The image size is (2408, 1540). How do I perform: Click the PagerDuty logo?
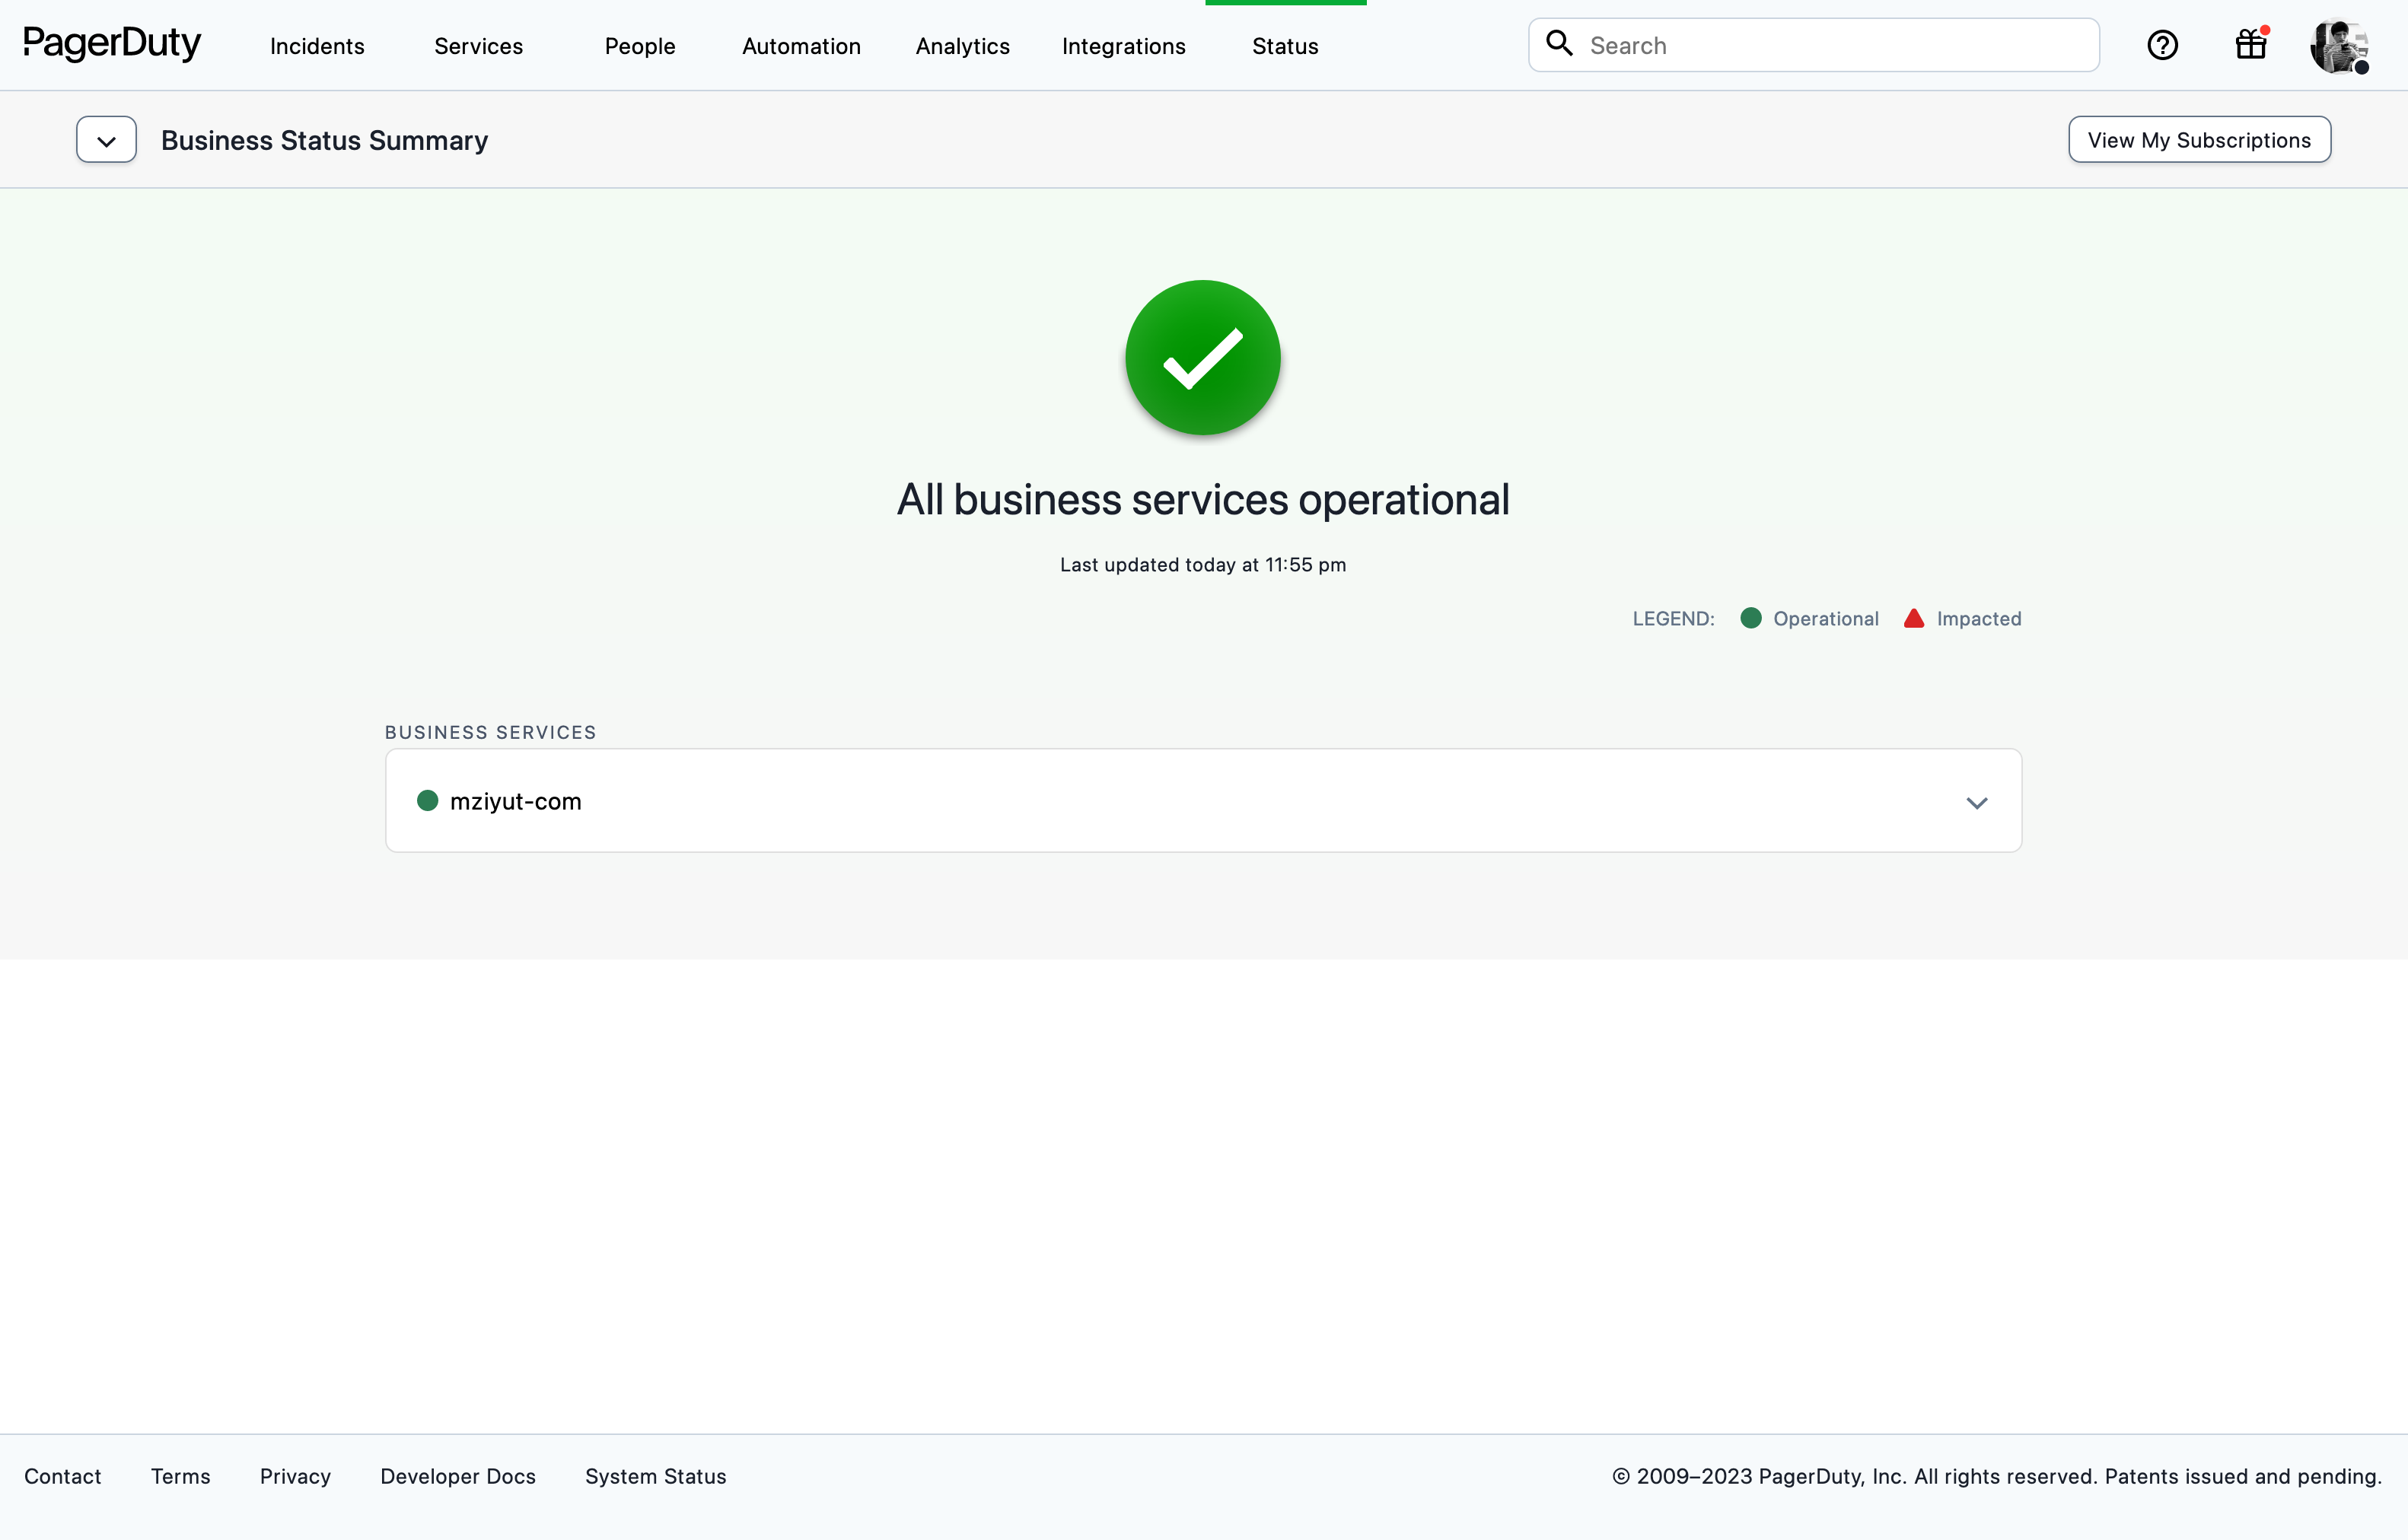112,44
